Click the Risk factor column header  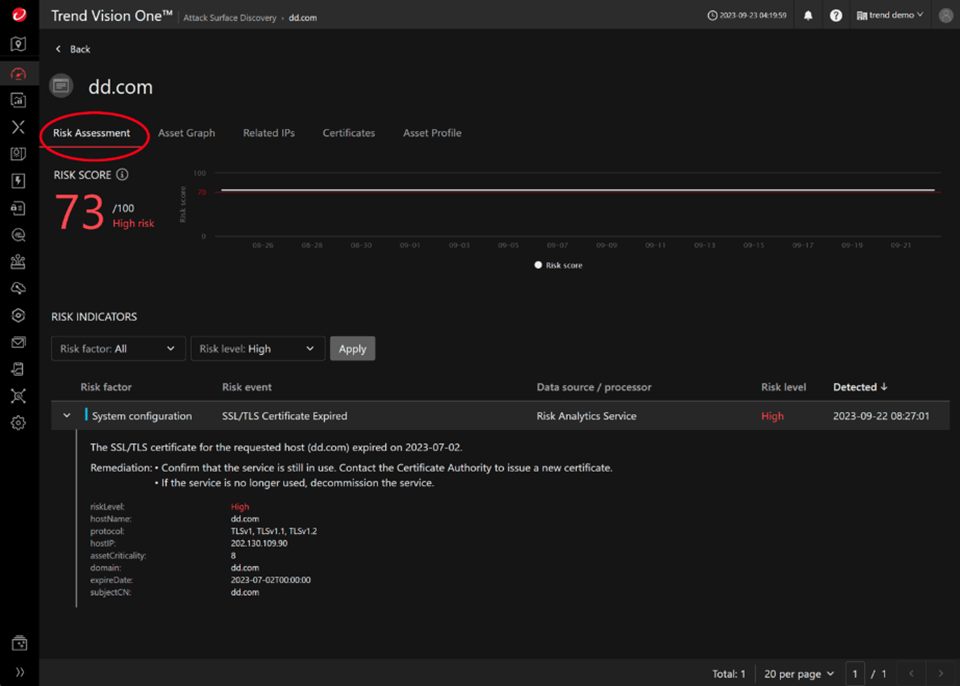coord(106,387)
